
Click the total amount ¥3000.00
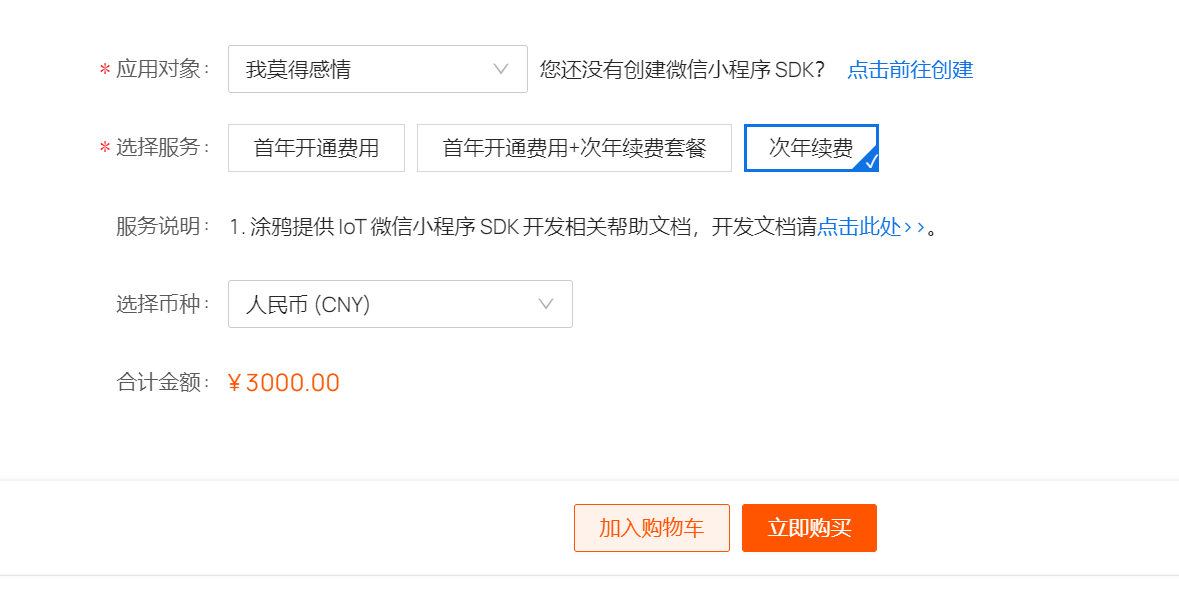283,383
